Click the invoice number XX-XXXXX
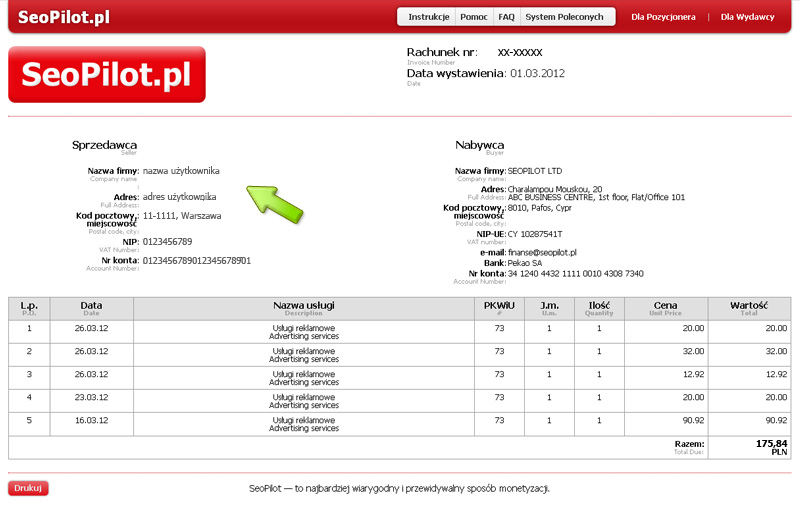Screen dimensions: 800x505 [x=520, y=52]
